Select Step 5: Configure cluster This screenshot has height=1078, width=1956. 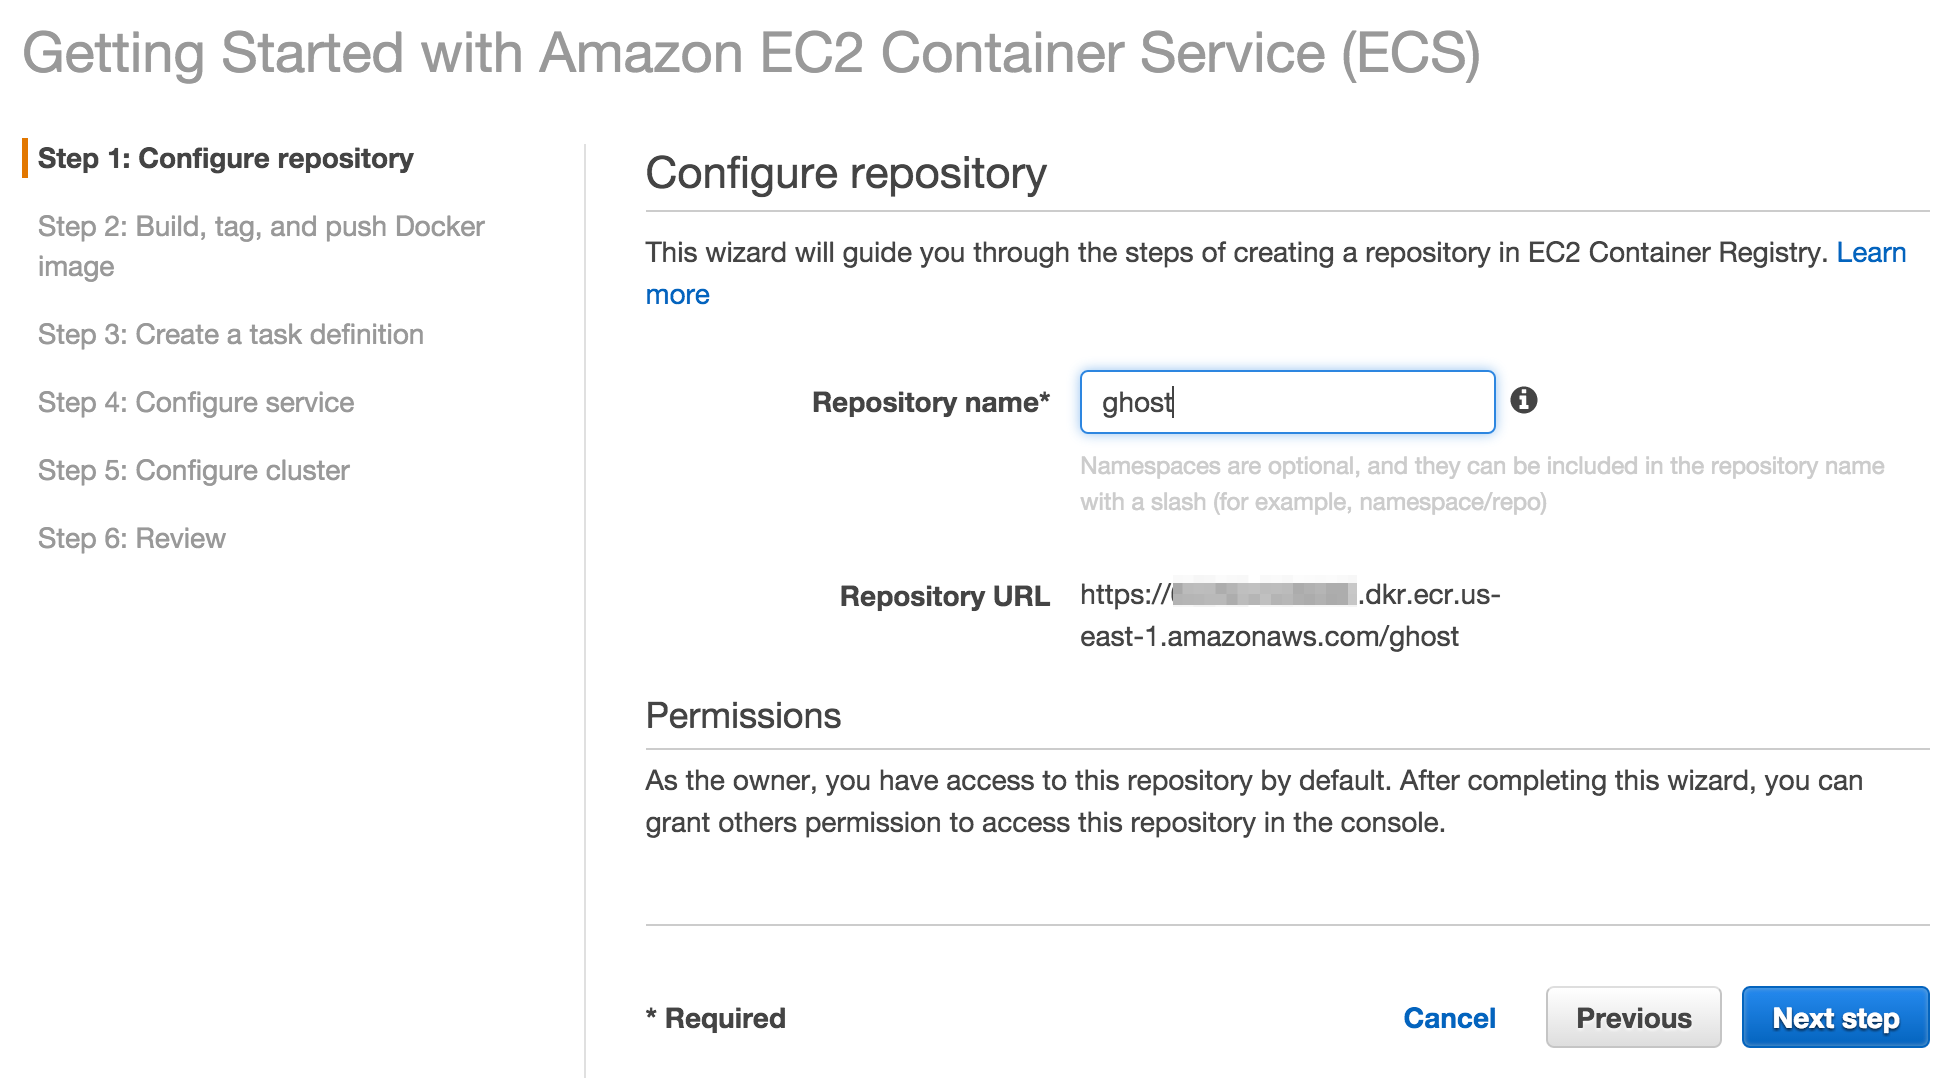[x=193, y=470]
